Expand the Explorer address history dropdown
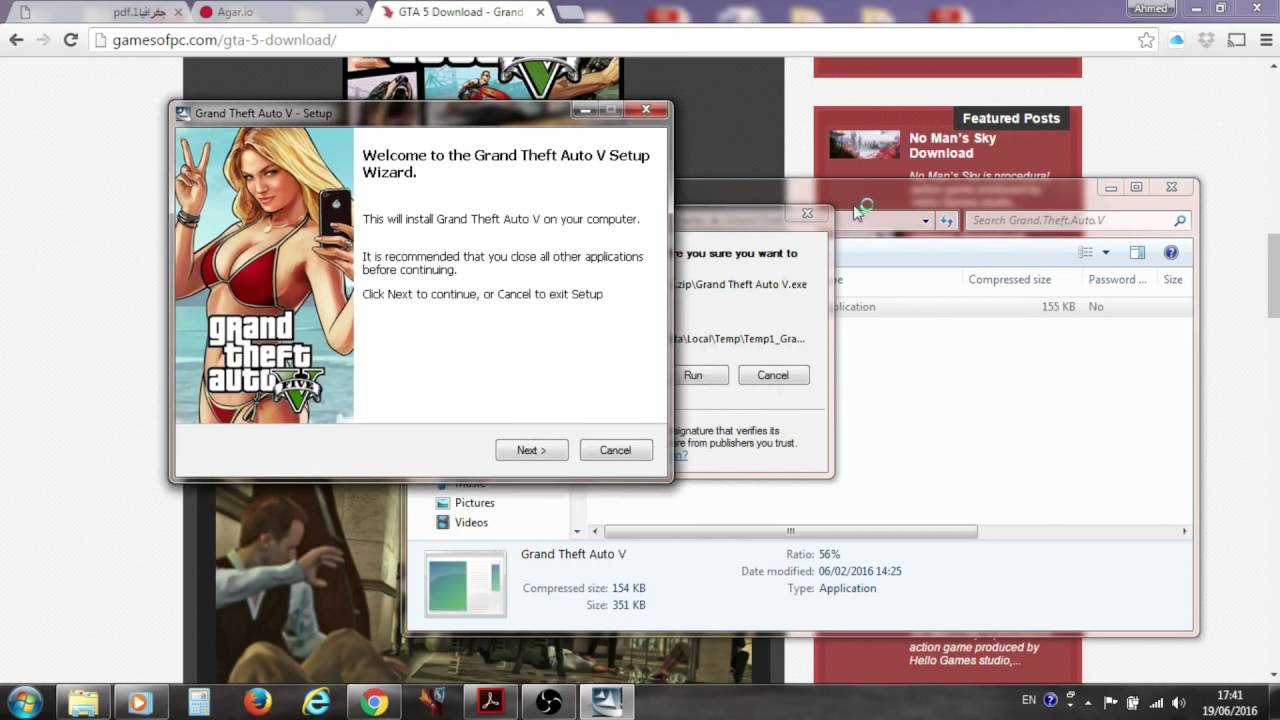Image resolution: width=1280 pixels, height=720 pixels. (x=926, y=220)
